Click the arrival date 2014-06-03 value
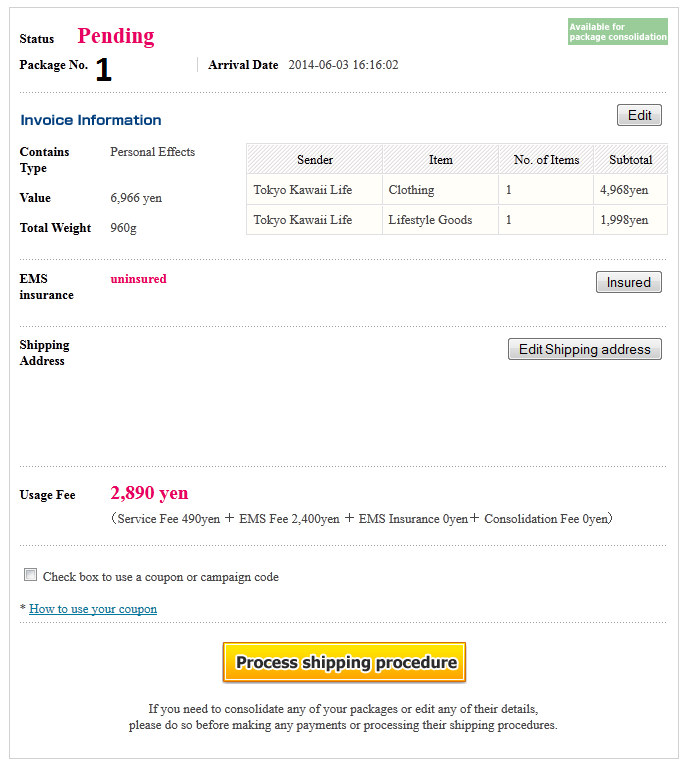The width and height of the screenshot is (692, 770). pos(343,65)
